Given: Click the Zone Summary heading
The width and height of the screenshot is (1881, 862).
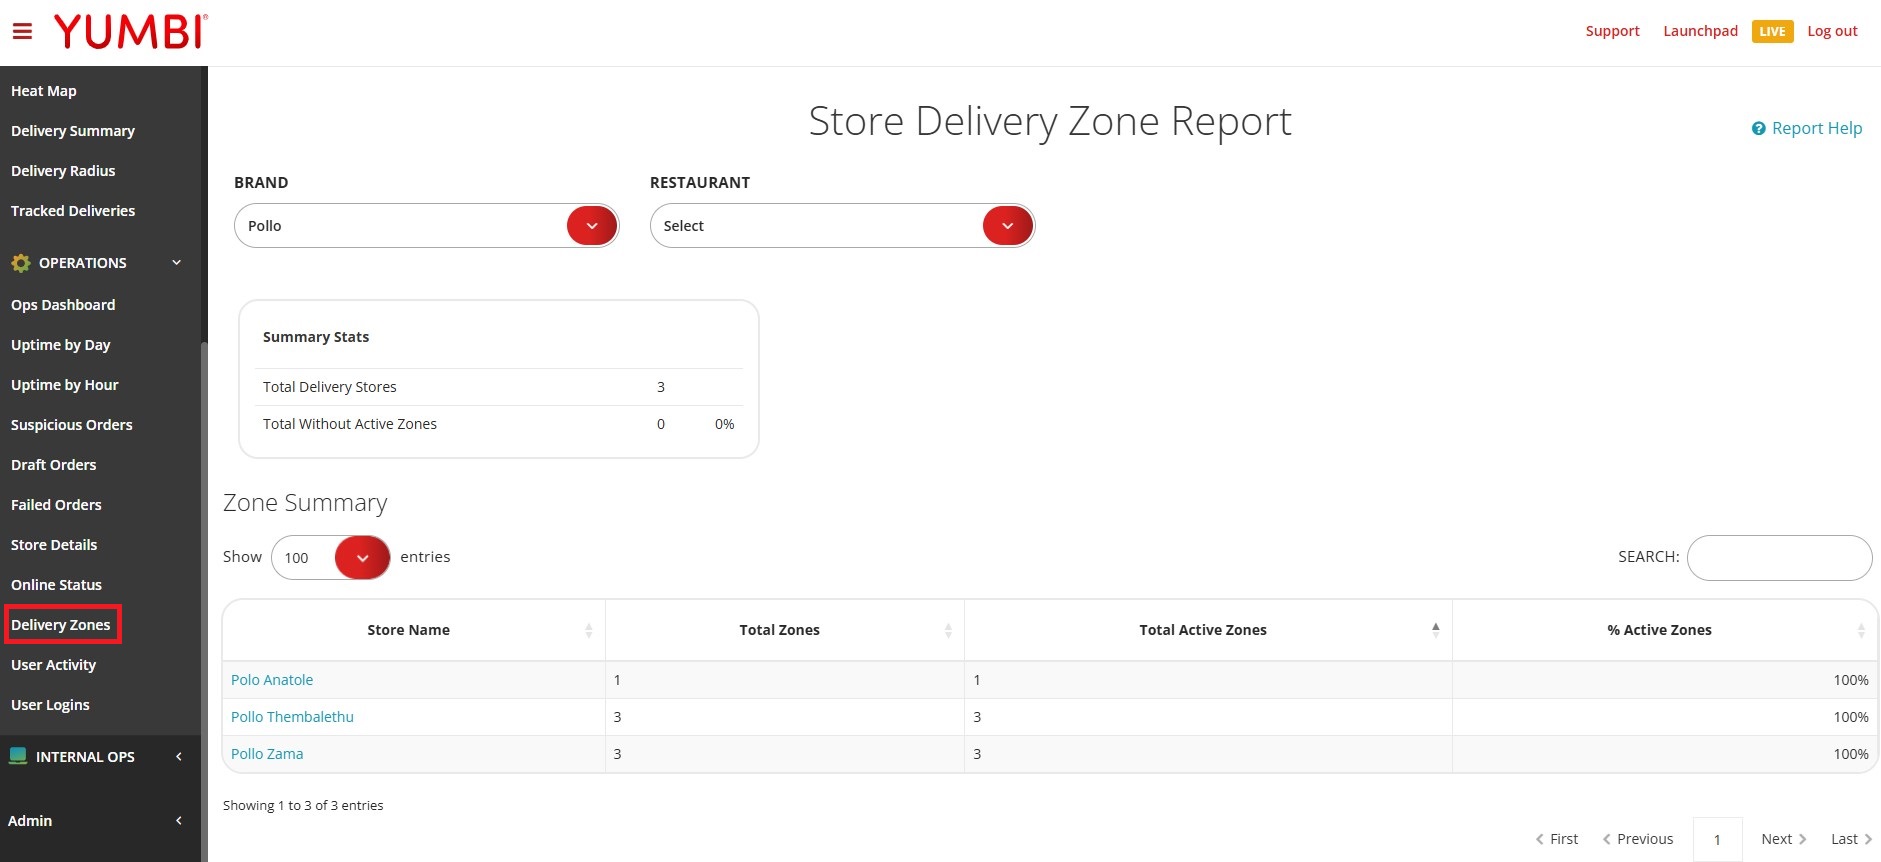Looking at the screenshot, I should [305, 503].
